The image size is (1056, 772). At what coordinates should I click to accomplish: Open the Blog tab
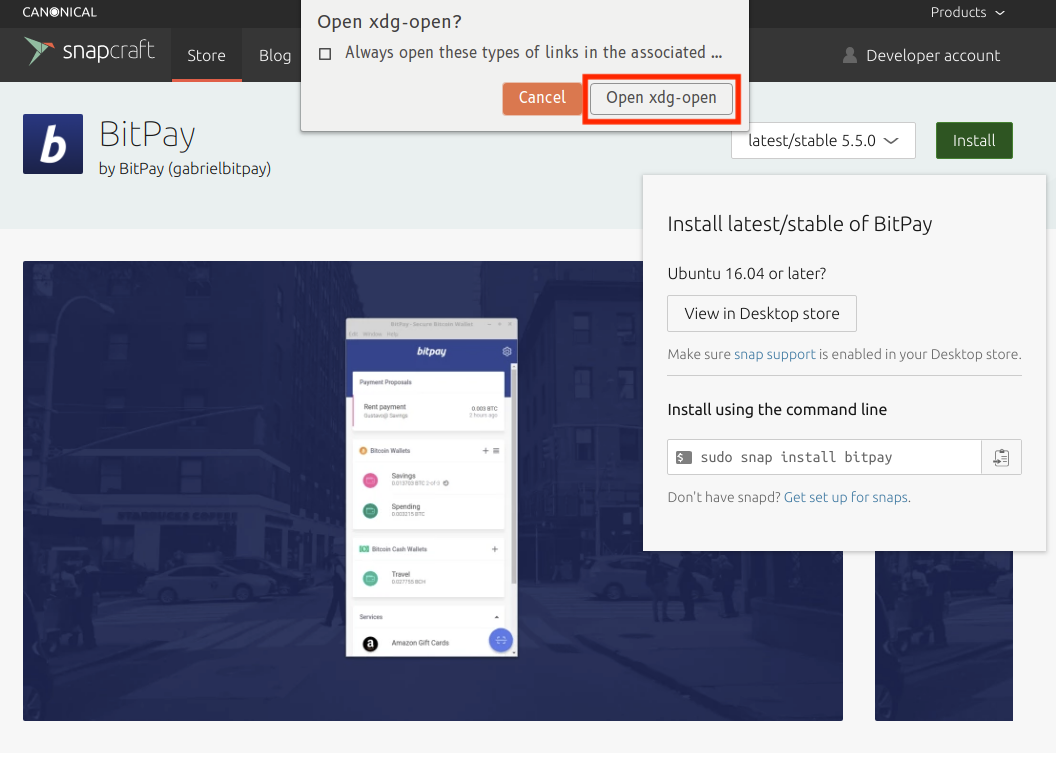point(275,55)
